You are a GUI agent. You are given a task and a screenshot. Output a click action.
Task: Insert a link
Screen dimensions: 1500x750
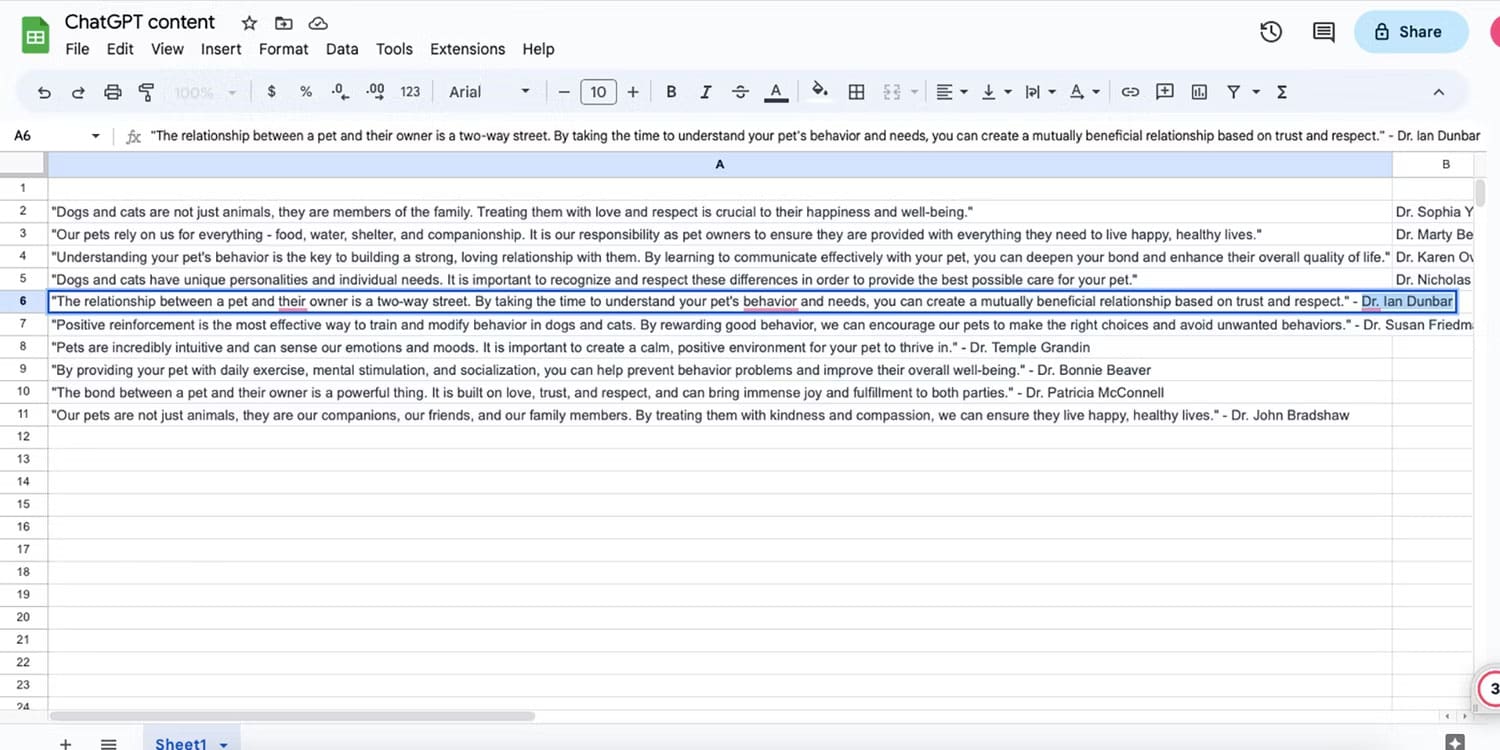(x=1129, y=91)
